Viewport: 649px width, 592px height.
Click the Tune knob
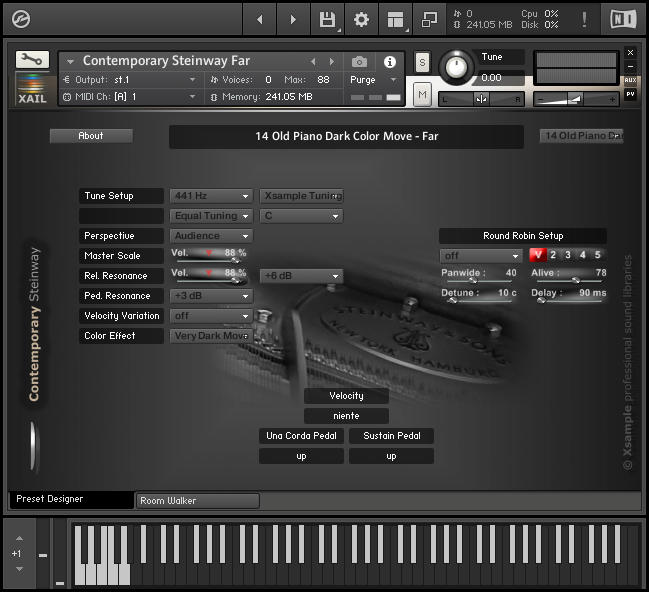456,67
